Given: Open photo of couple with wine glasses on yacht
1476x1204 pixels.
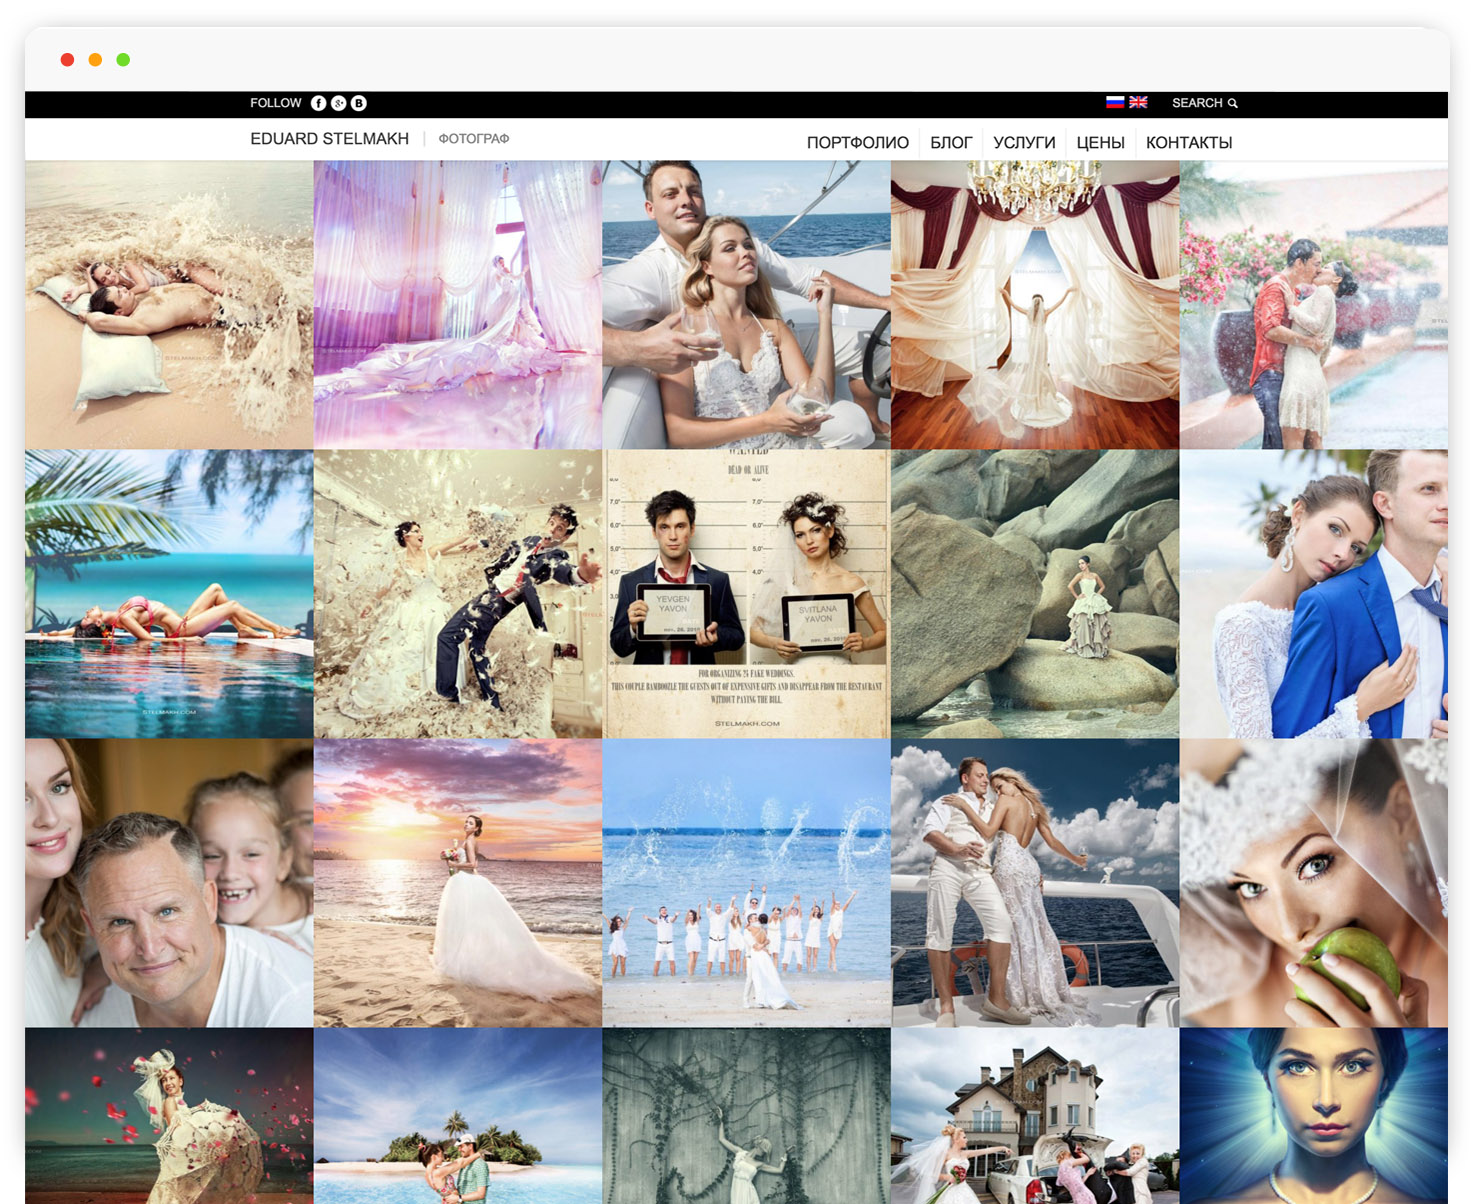Looking at the screenshot, I should (x=747, y=305).
